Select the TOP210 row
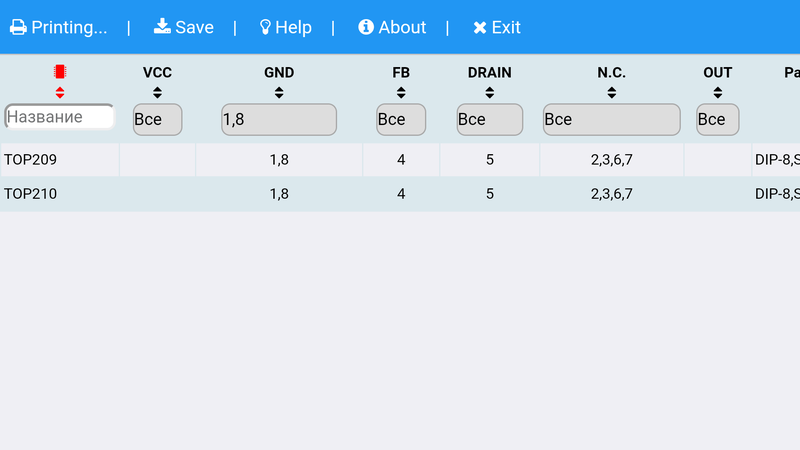The width and height of the screenshot is (800, 450). [x=400, y=194]
